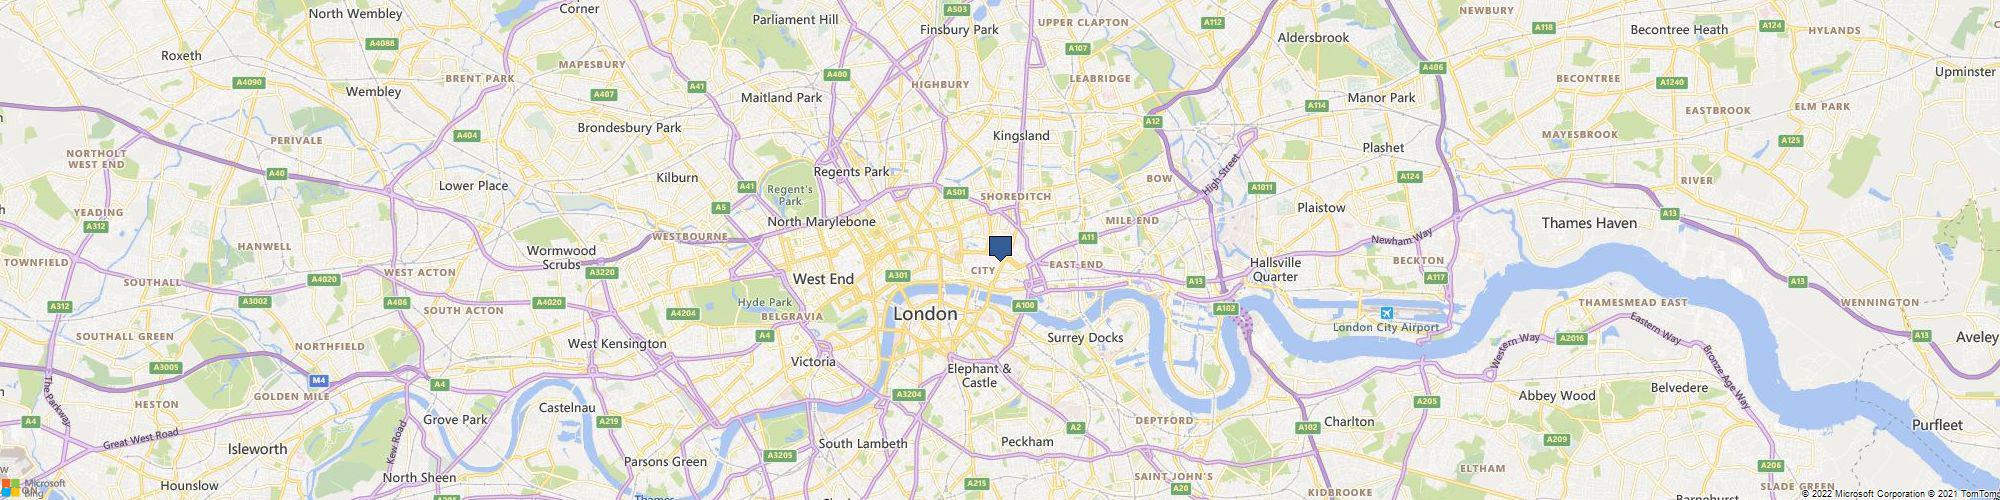Image resolution: width=2000 pixels, height=500 pixels.
Task: Click the A102 shield by the river
Action: (x=1225, y=309)
